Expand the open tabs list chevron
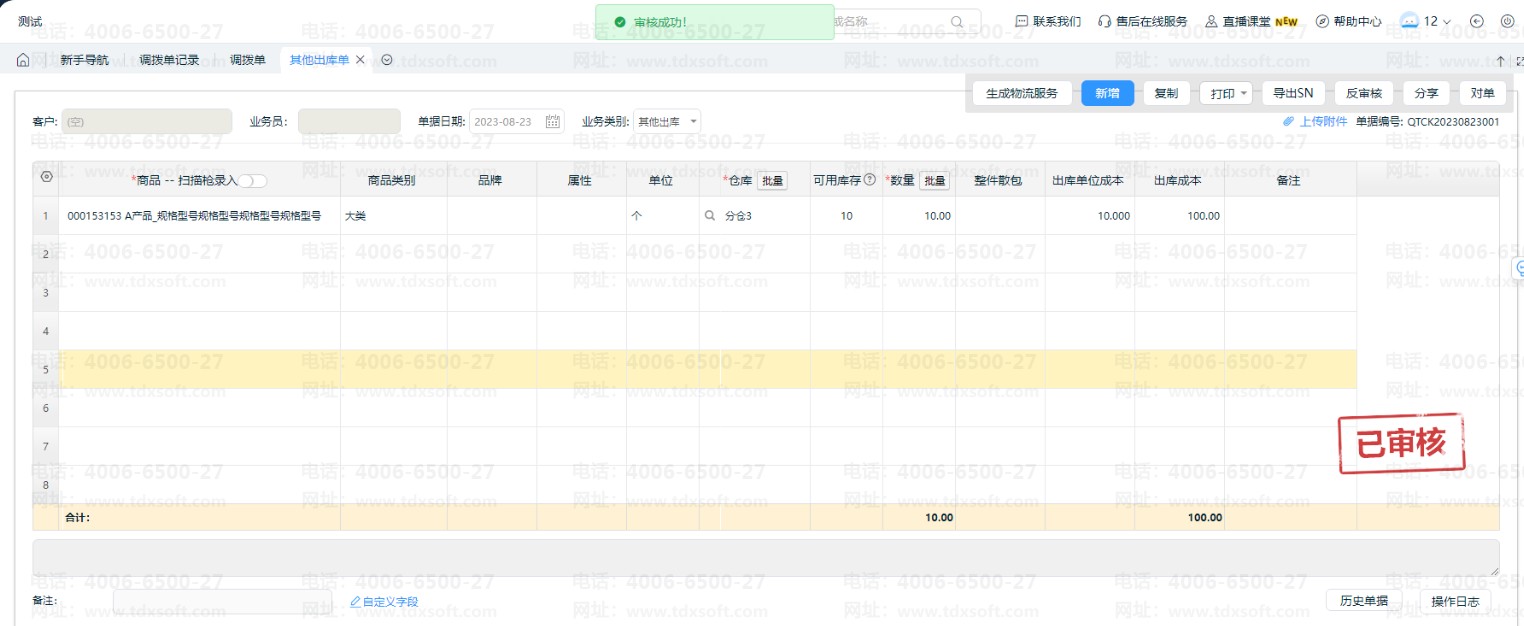Viewport: 1524px width, 626px height. [387, 60]
